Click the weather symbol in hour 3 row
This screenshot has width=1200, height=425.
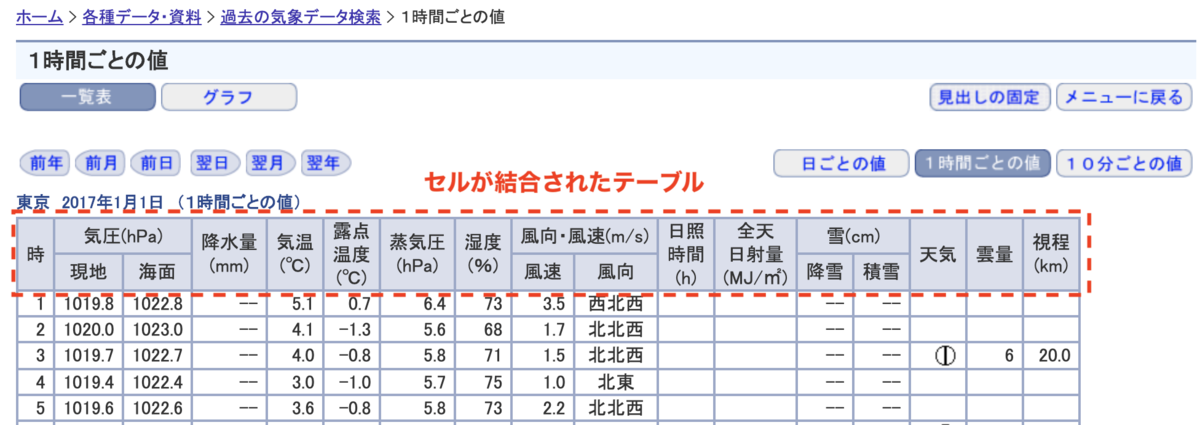(943, 355)
